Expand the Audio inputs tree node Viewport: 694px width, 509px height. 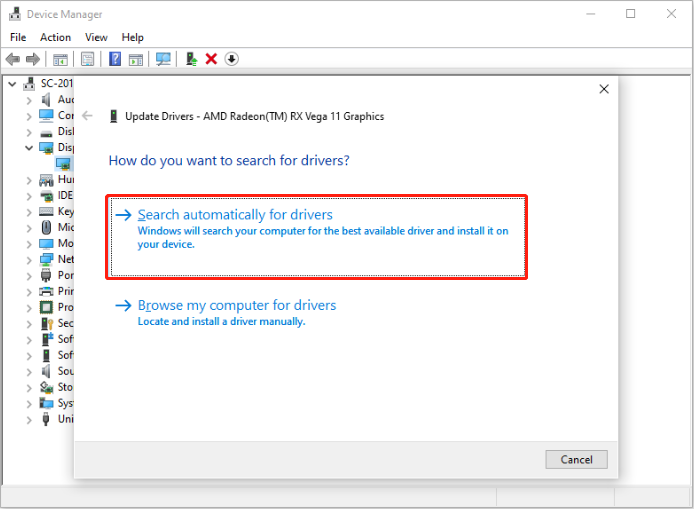click(x=28, y=100)
